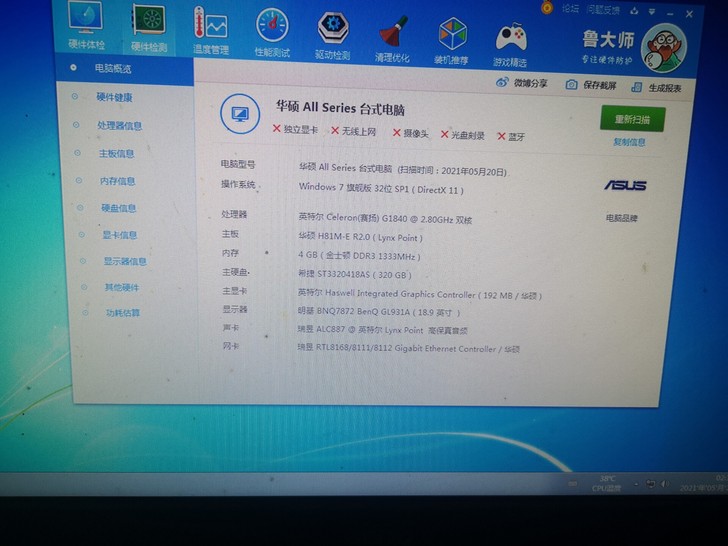728x546 pixels.
Task: Click the volume speaker icon in tray
Action: tap(665, 484)
